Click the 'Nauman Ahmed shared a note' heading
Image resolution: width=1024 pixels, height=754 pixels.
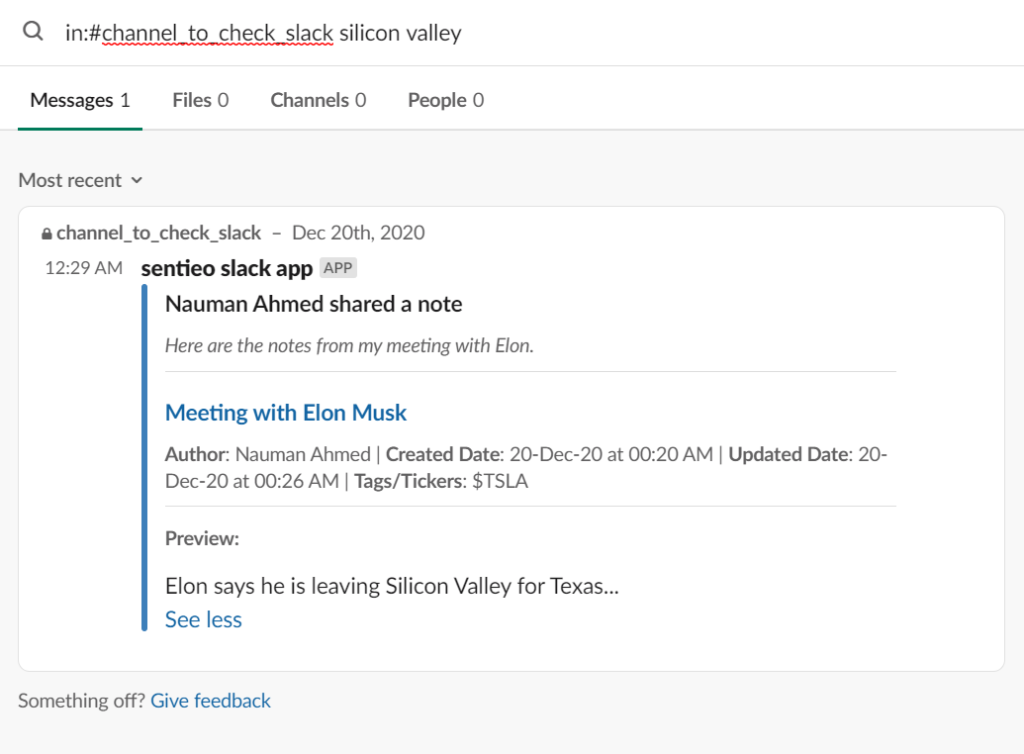pos(313,304)
